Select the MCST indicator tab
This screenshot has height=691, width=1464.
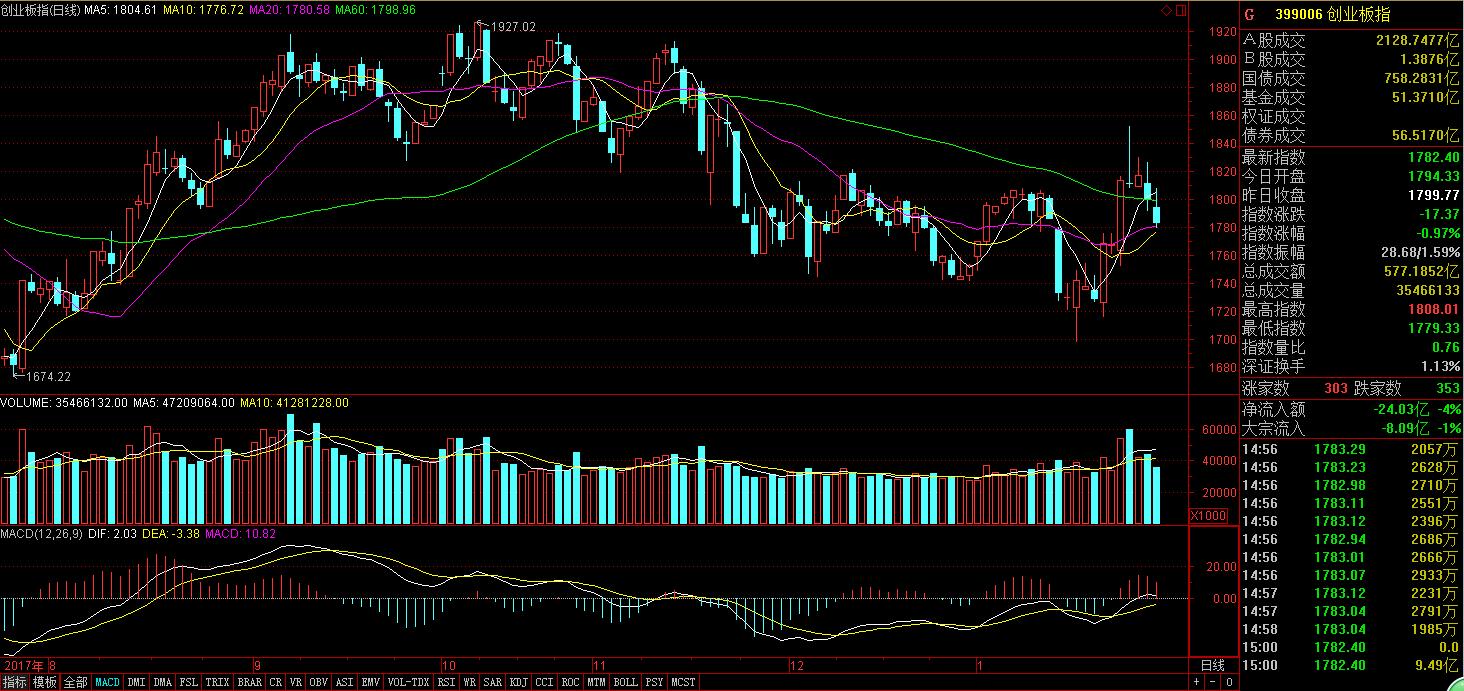pyautogui.click(x=683, y=682)
